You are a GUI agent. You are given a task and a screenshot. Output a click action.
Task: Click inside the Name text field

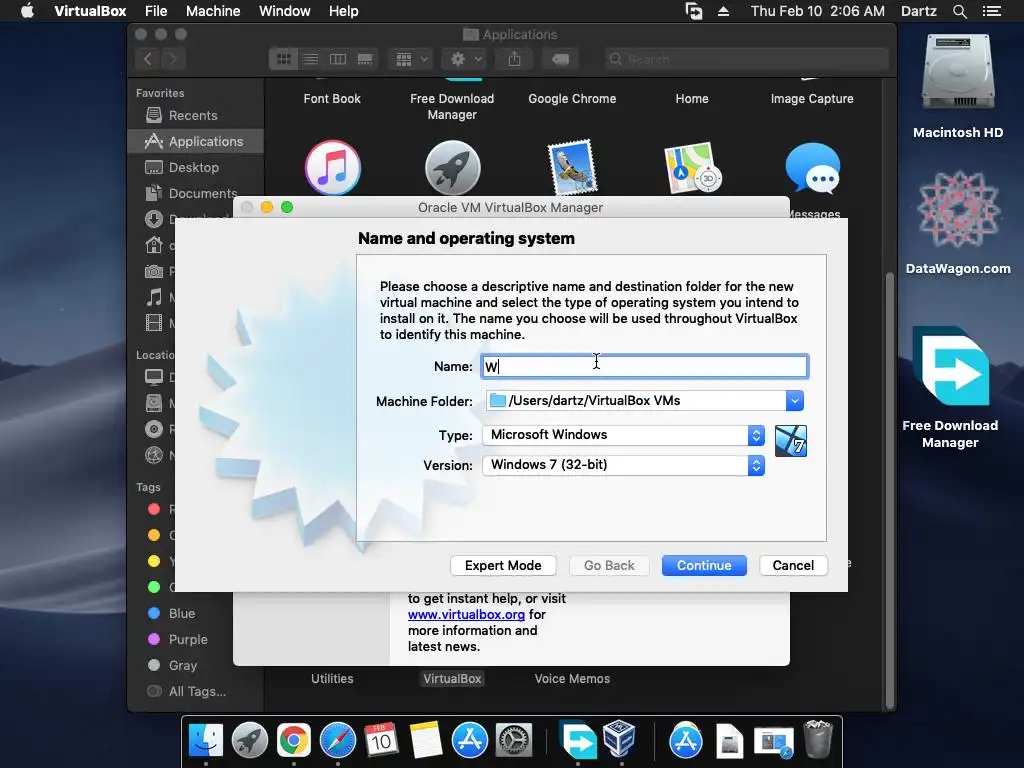tap(645, 366)
